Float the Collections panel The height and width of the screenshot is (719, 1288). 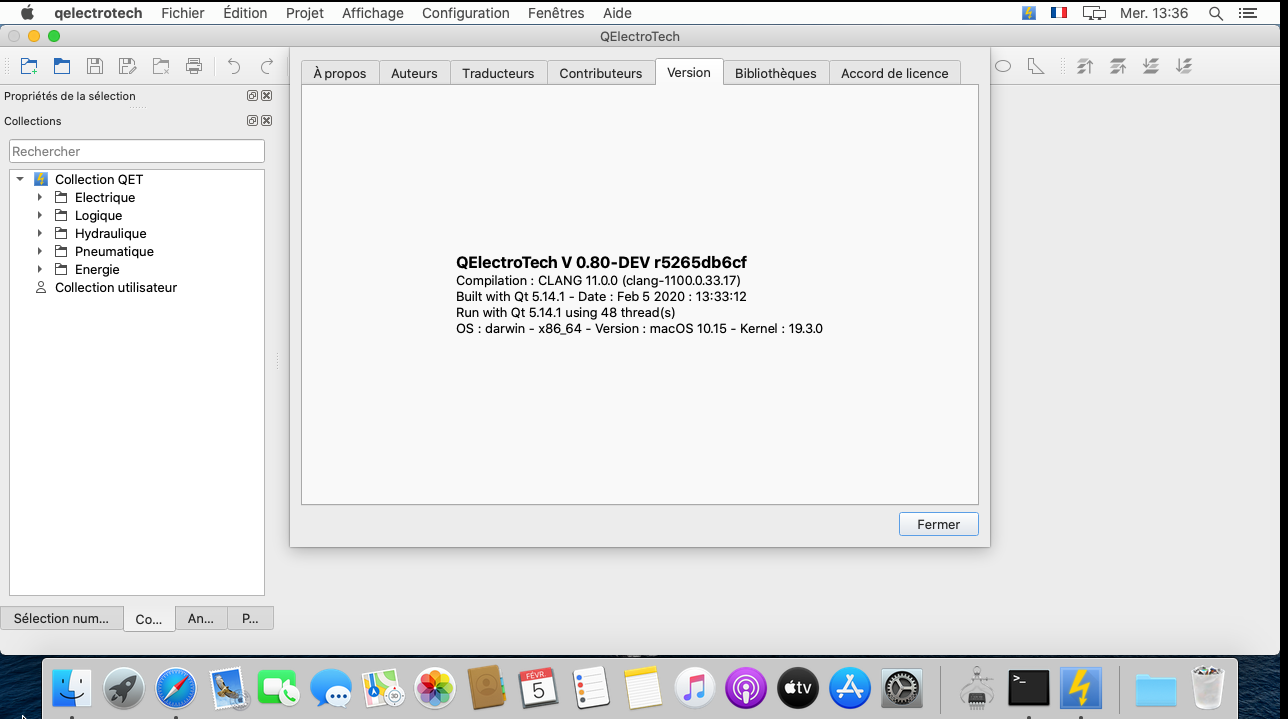253,121
